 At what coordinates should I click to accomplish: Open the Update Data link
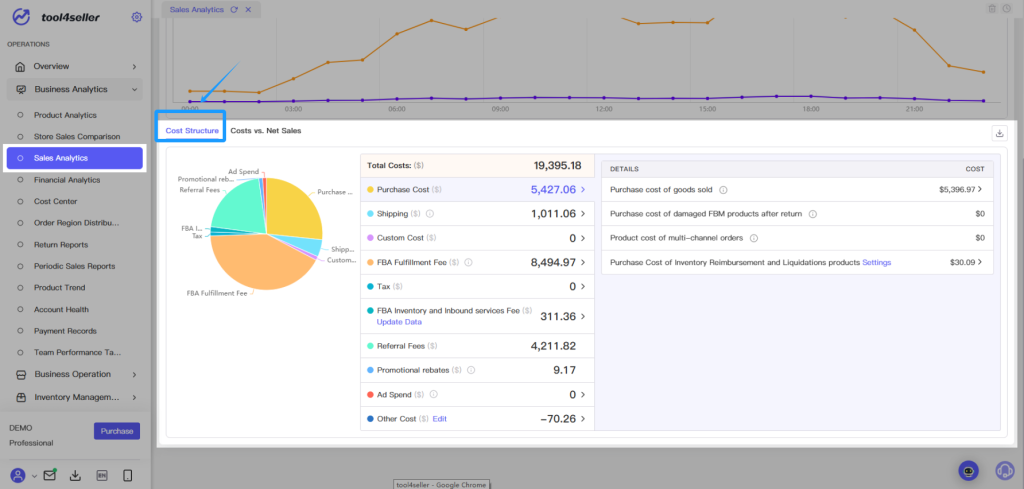point(399,322)
